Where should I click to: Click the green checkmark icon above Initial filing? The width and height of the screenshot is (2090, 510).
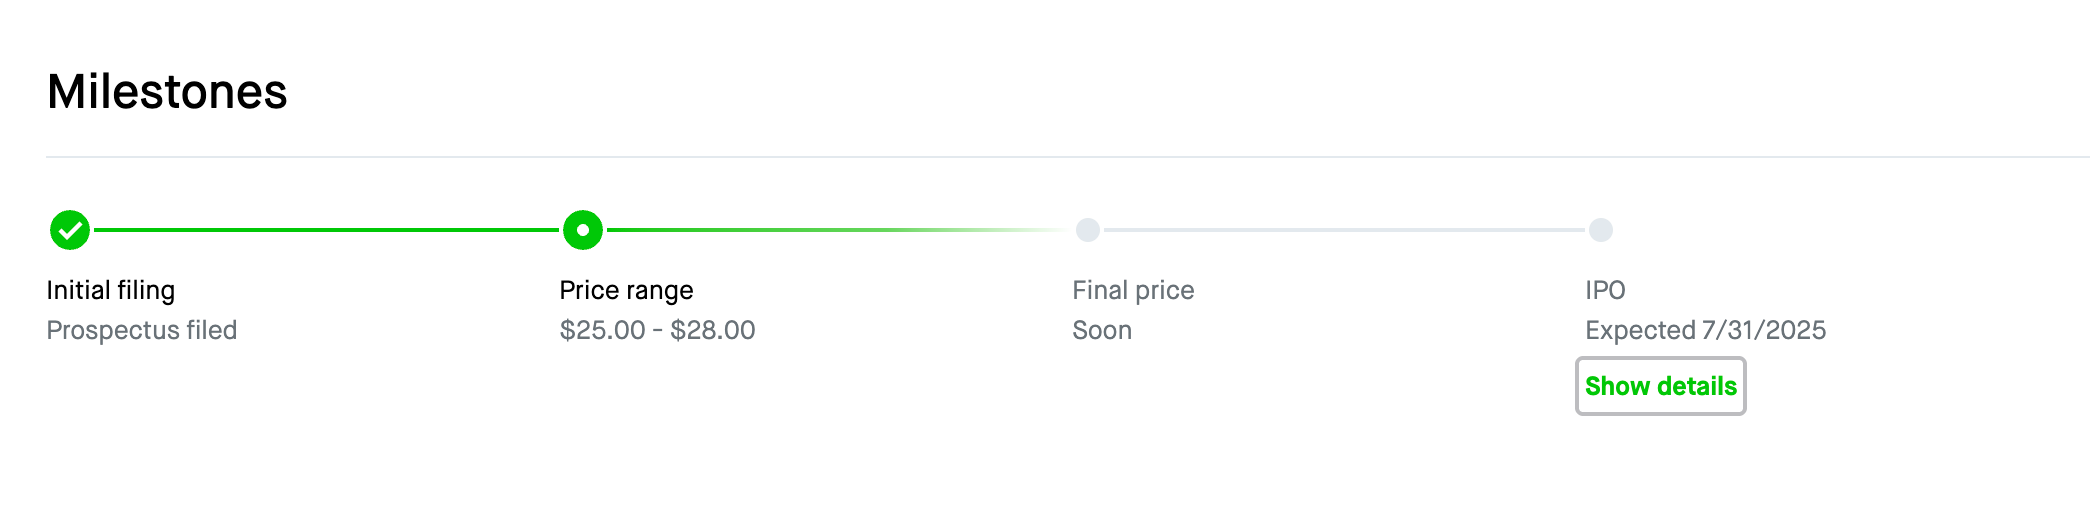(70, 230)
